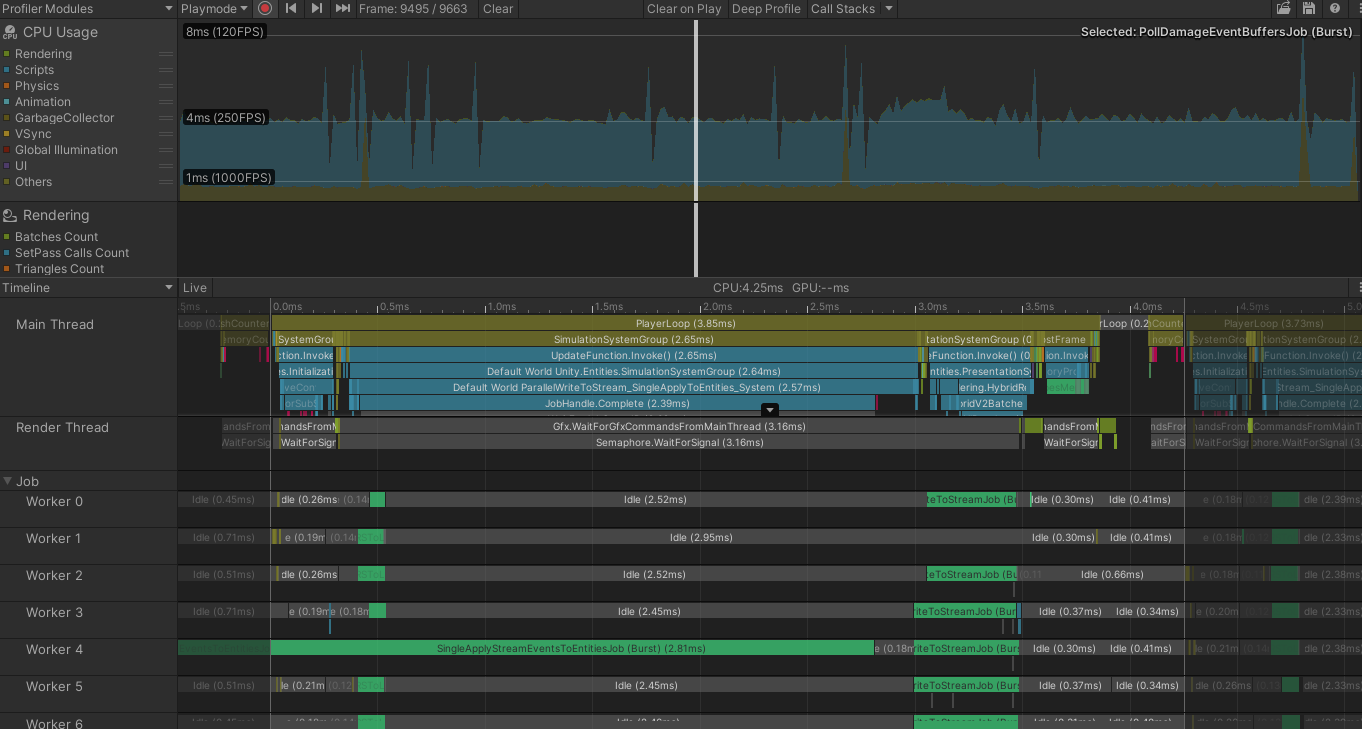Load a saved profile with the folder icon

(1283, 8)
